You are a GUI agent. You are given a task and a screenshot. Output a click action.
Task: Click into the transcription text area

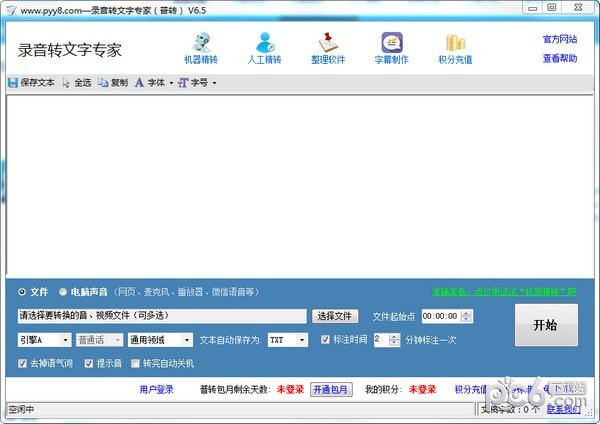pyautogui.click(x=300, y=185)
